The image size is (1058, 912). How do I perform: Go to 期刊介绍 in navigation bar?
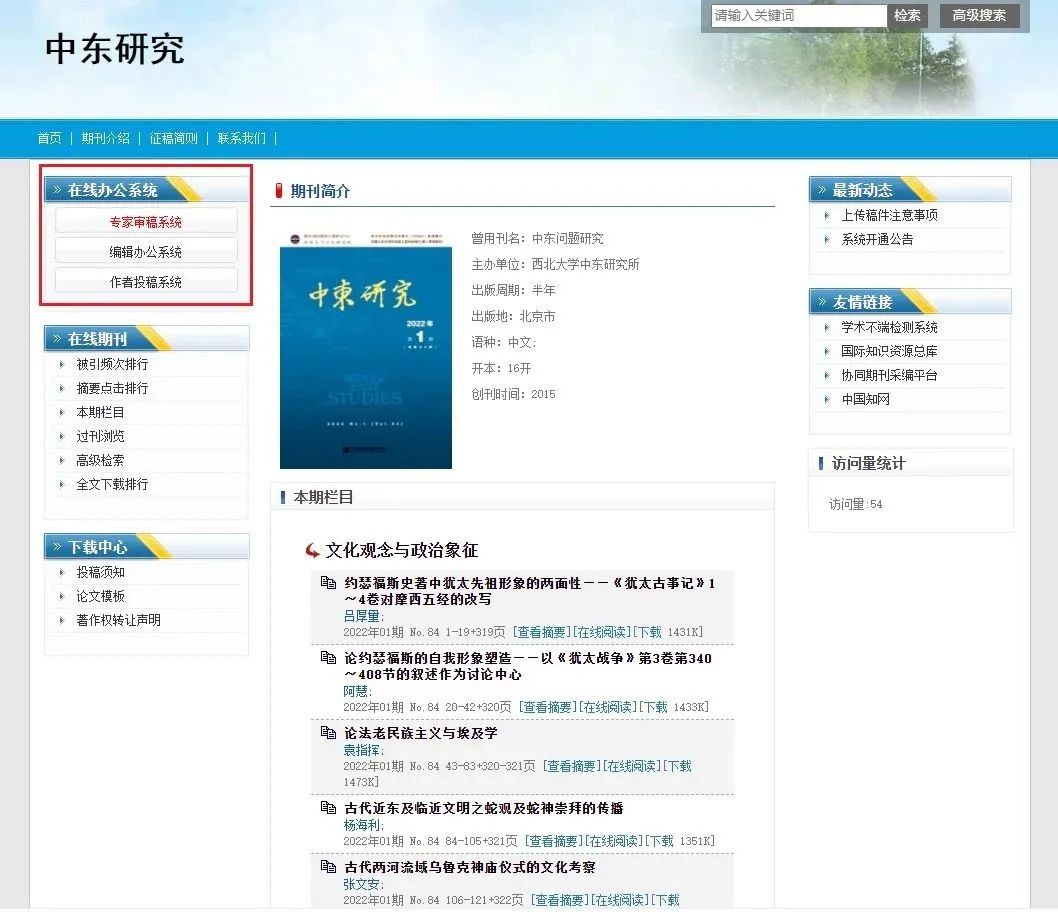tap(106, 138)
